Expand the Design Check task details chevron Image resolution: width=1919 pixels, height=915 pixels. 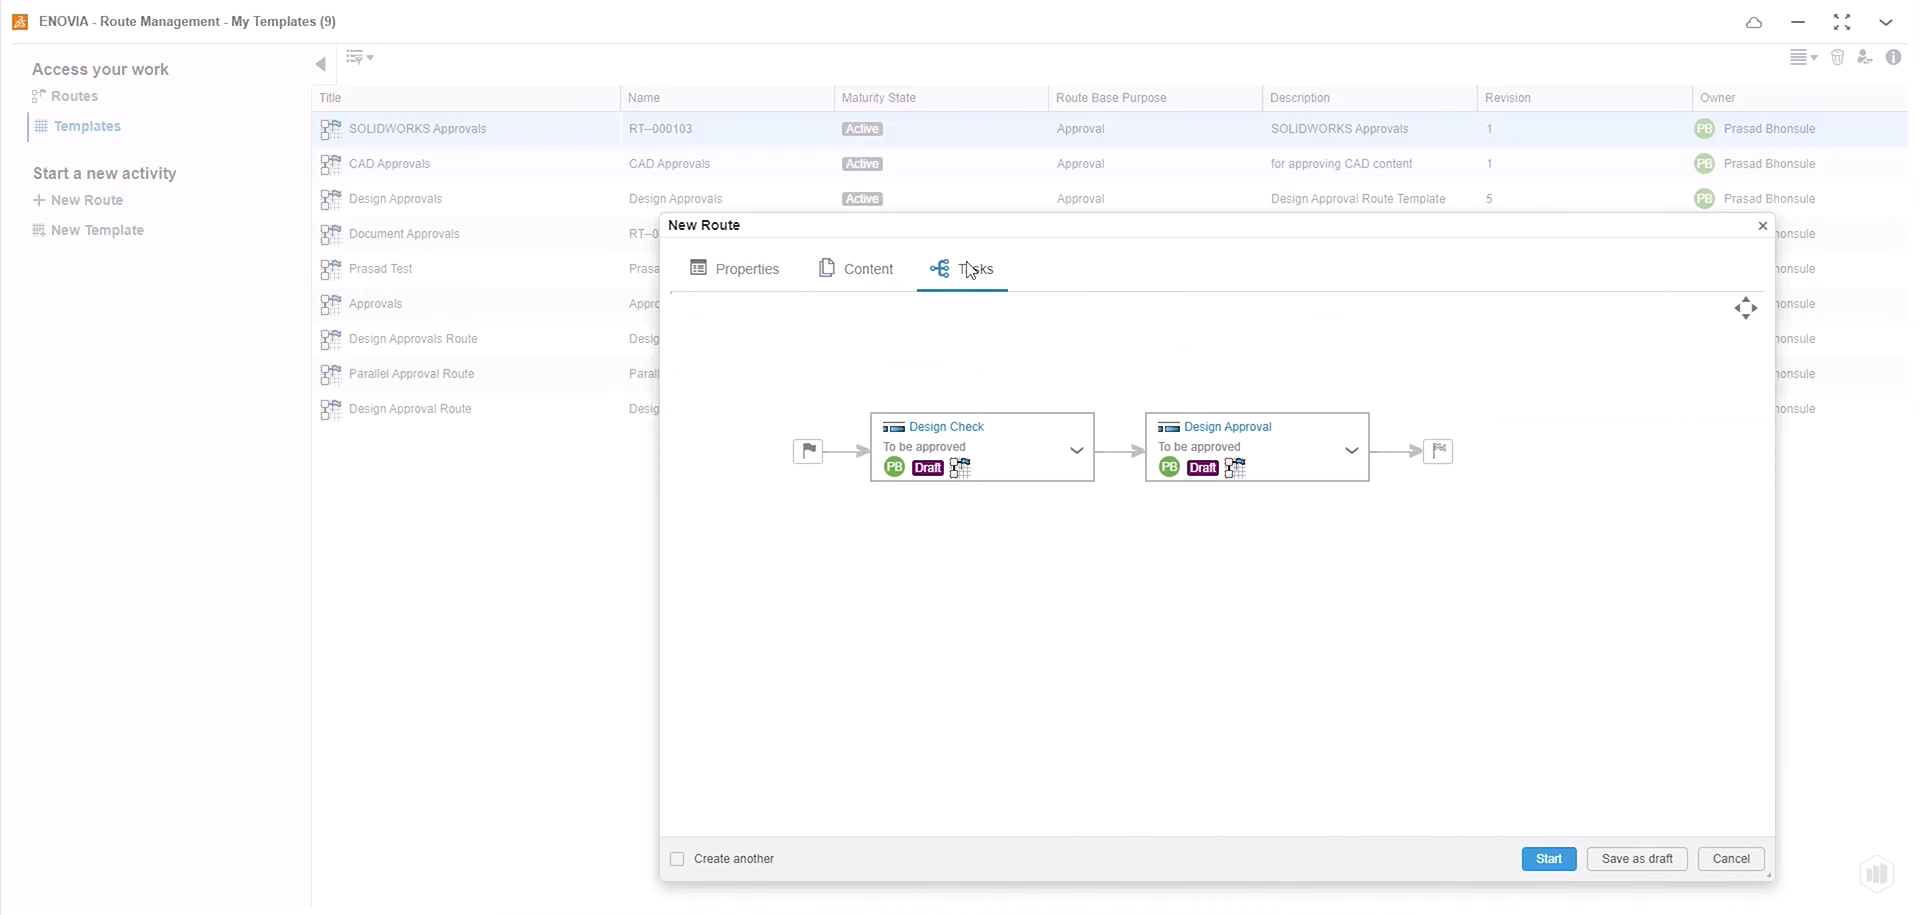(x=1077, y=450)
